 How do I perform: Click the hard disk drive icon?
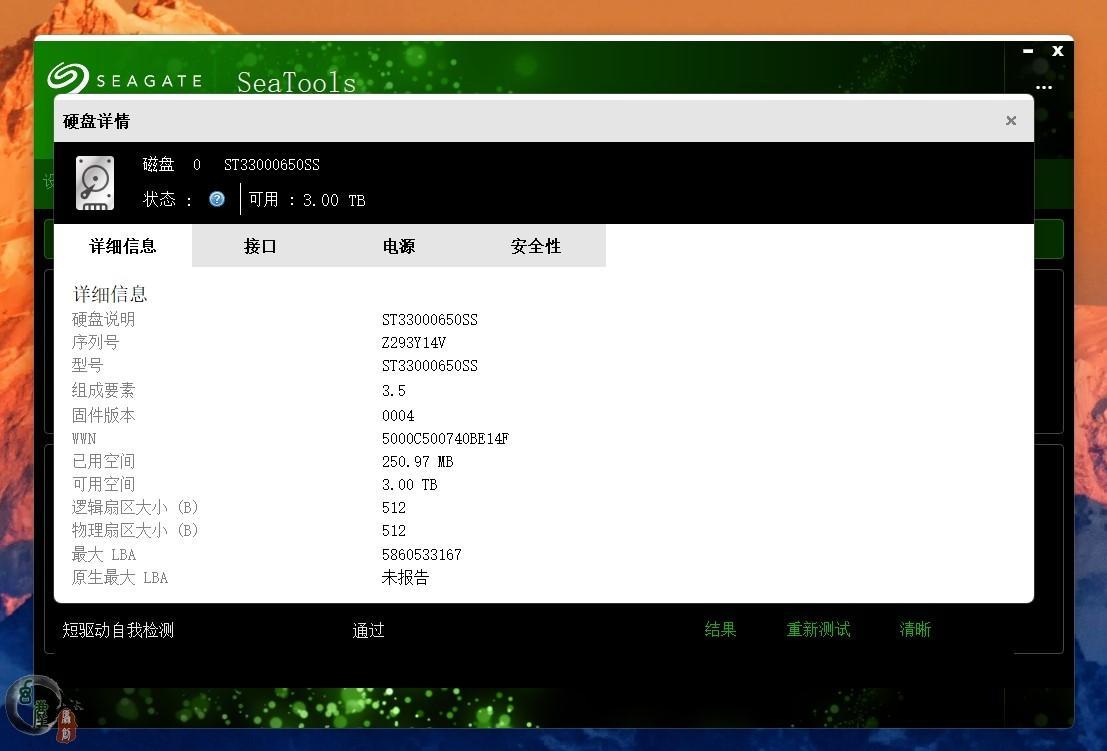click(x=95, y=184)
